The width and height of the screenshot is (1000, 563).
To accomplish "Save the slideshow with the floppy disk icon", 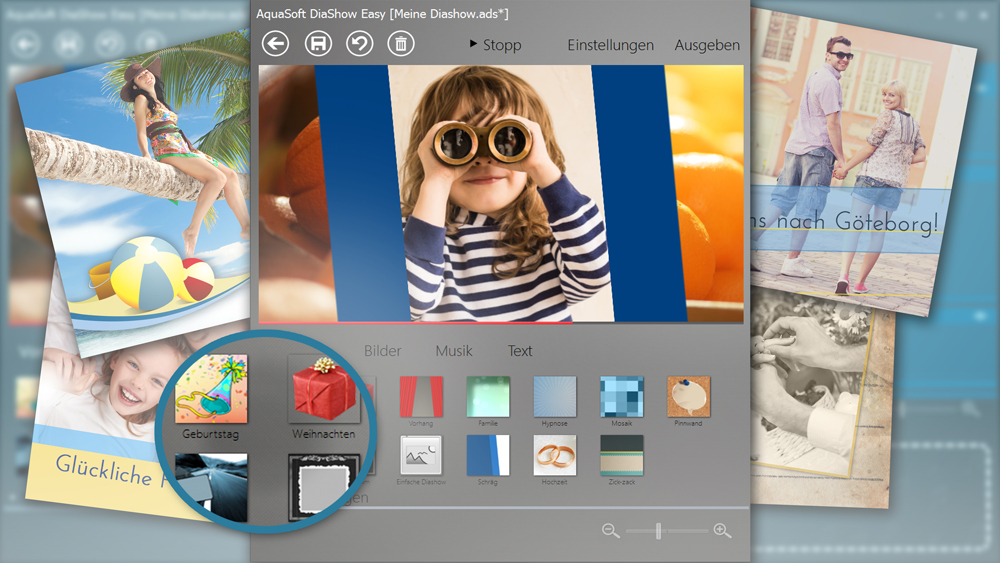I will pos(318,44).
